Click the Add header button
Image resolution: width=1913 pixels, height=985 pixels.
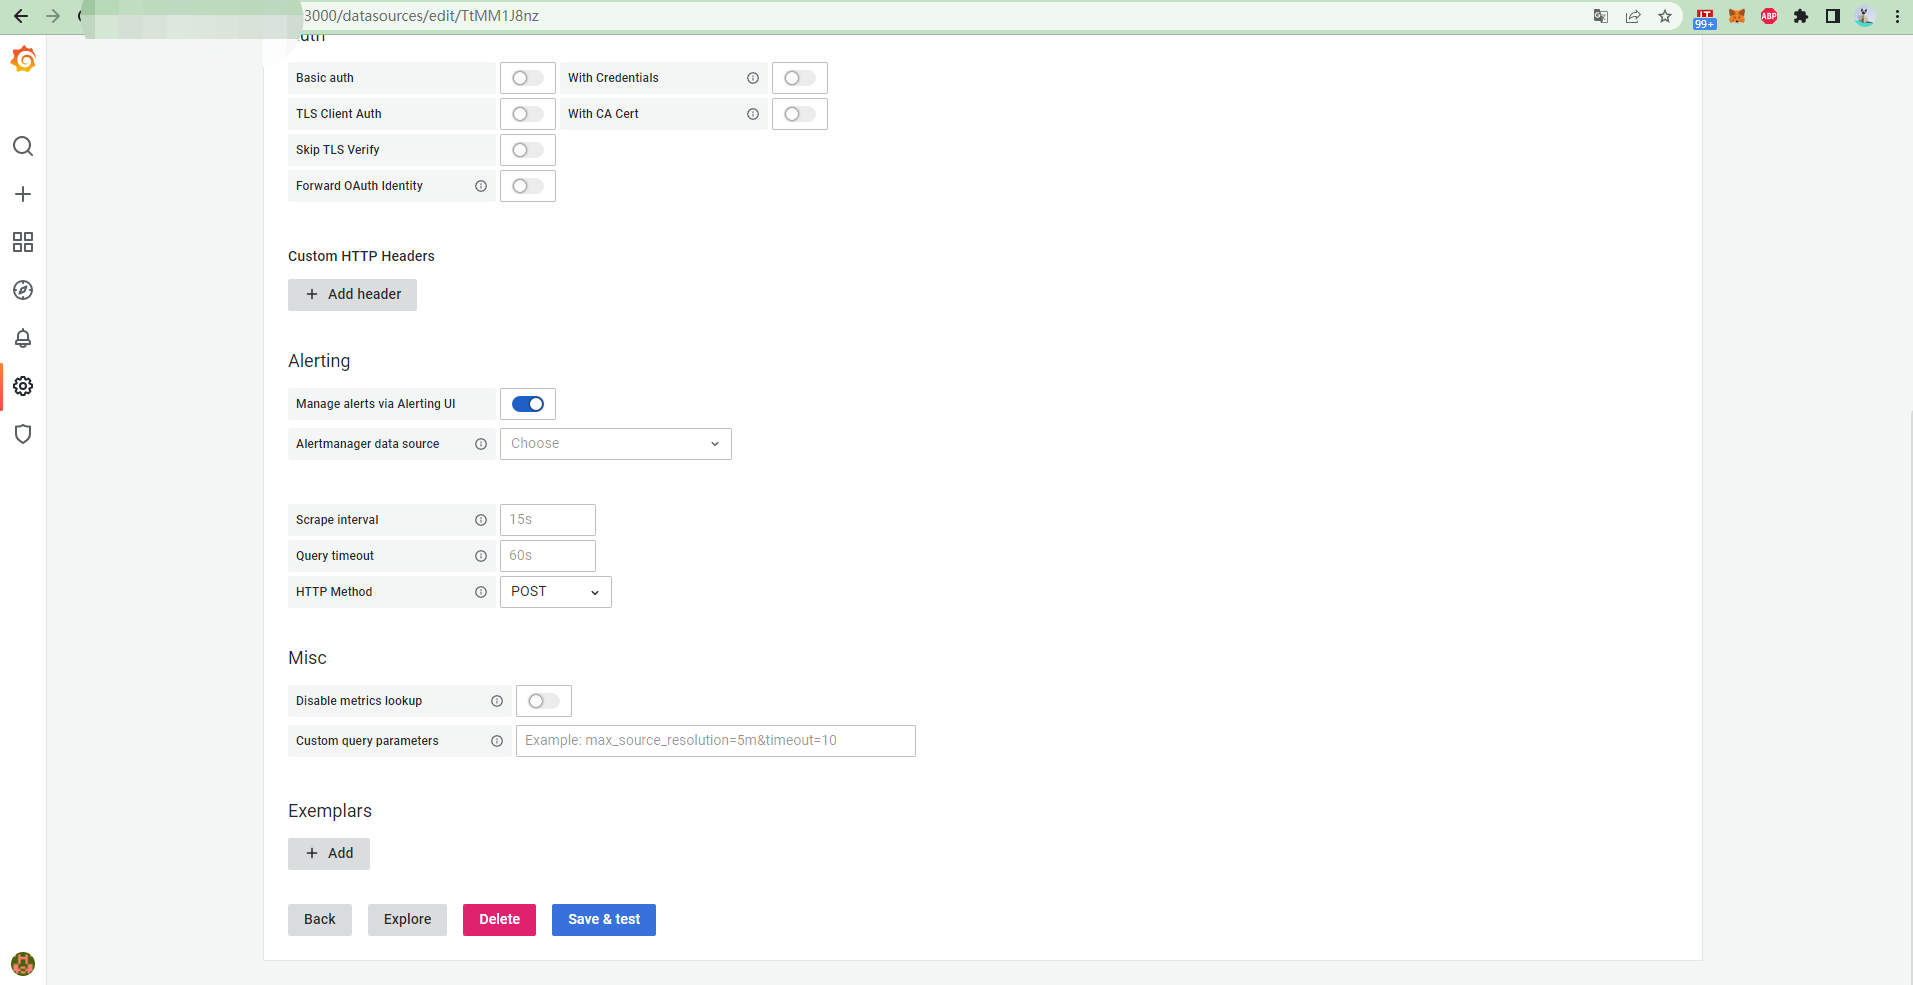tap(352, 295)
